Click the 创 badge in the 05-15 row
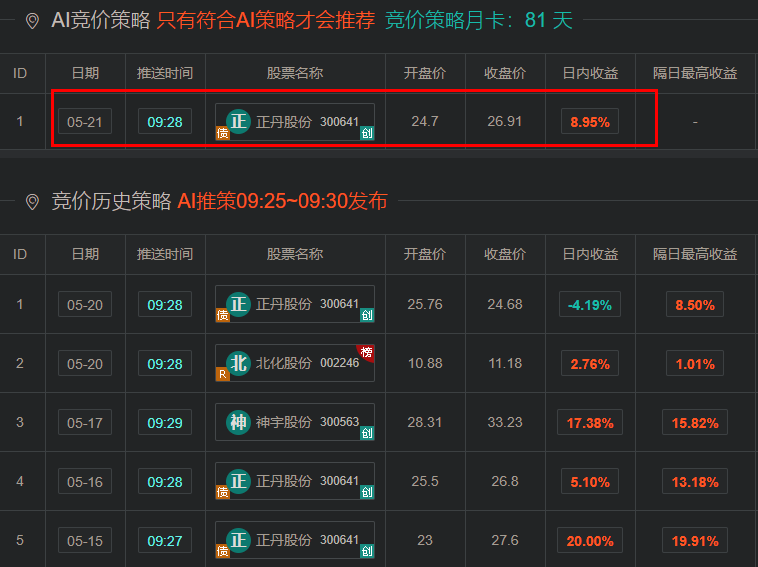Viewport: 758px width, 567px height. pos(367,551)
